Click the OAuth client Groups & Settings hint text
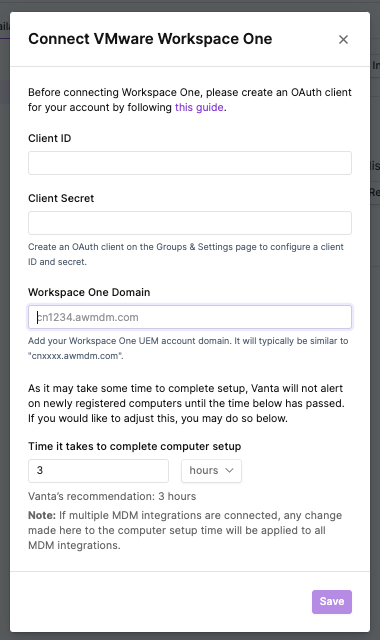380x640 pixels. 186,254
